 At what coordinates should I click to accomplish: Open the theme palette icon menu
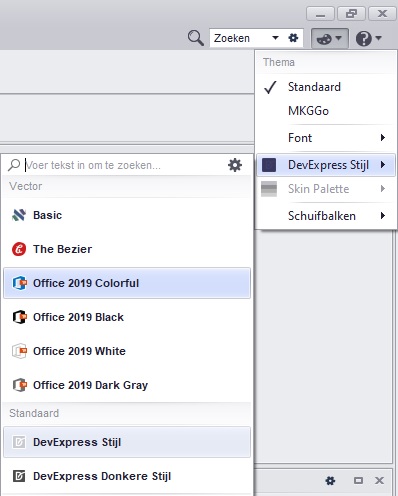(x=330, y=39)
